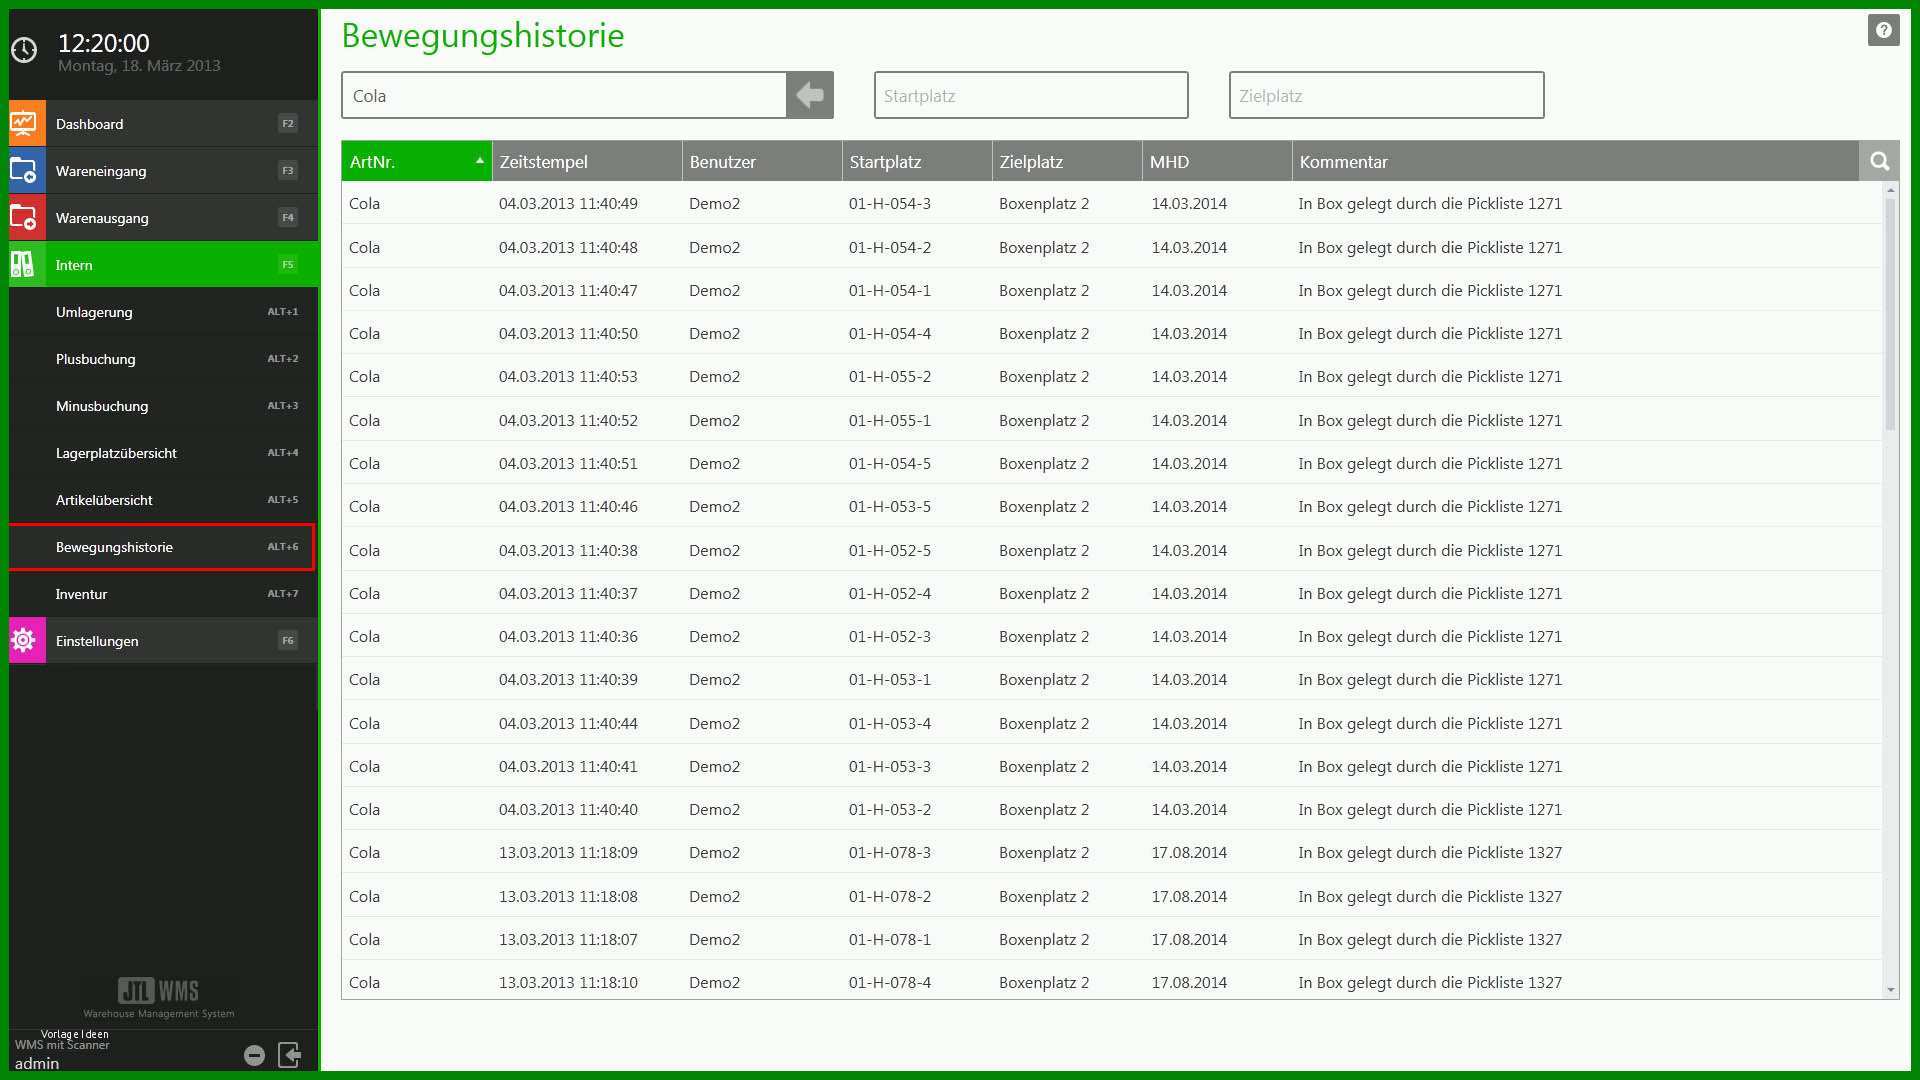Click Startplatz cell 01-H-055-2
This screenshot has width=1920, height=1080.
point(889,376)
